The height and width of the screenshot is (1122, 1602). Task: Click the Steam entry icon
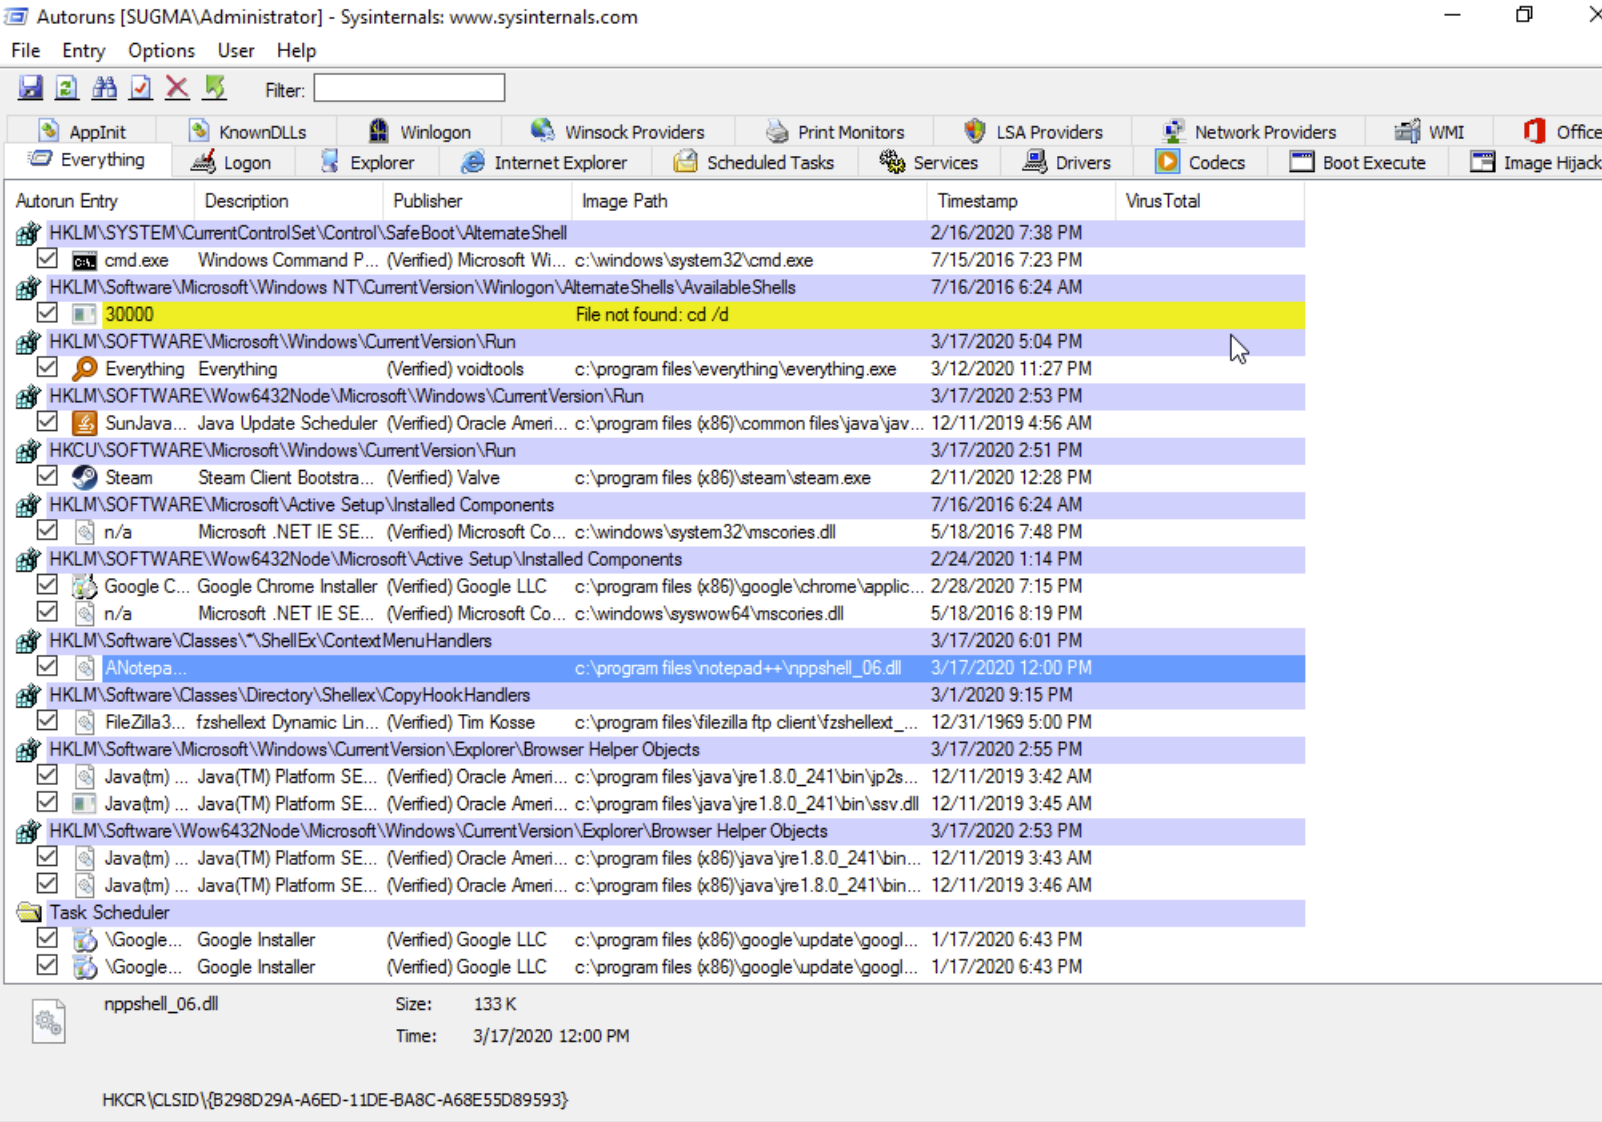pos(85,478)
